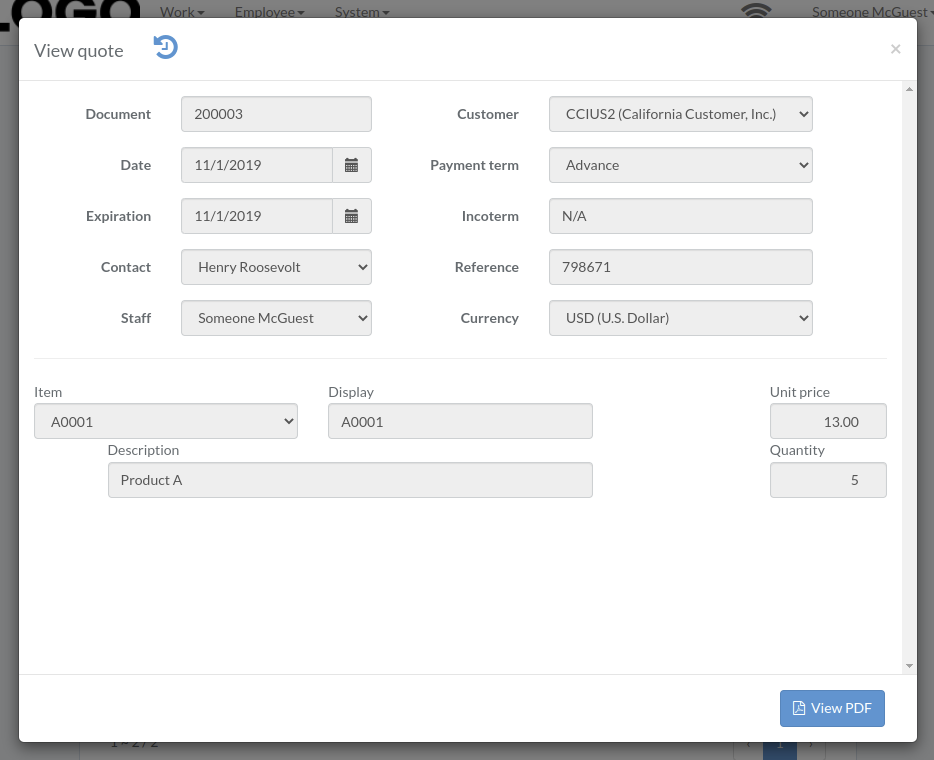Close the View quote dialog
This screenshot has width=934, height=760.
(895, 49)
